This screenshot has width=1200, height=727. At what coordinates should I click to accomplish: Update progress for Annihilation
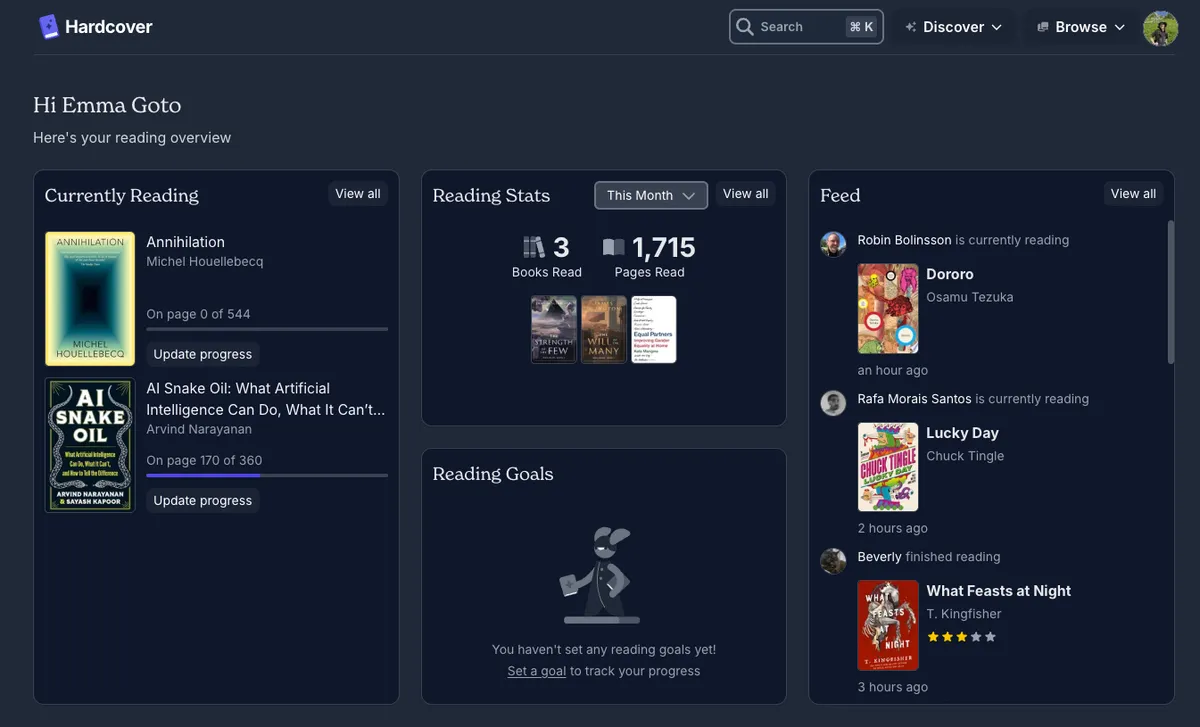tap(203, 354)
